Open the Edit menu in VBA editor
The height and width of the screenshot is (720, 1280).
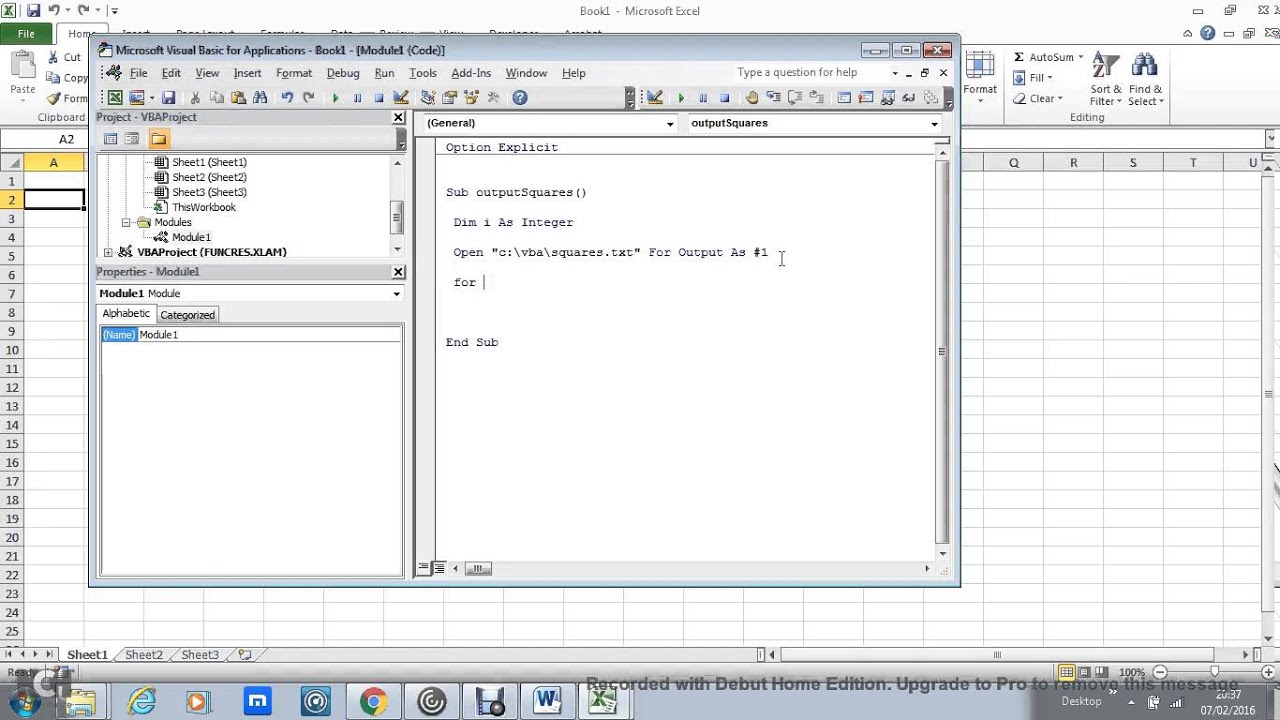[171, 73]
